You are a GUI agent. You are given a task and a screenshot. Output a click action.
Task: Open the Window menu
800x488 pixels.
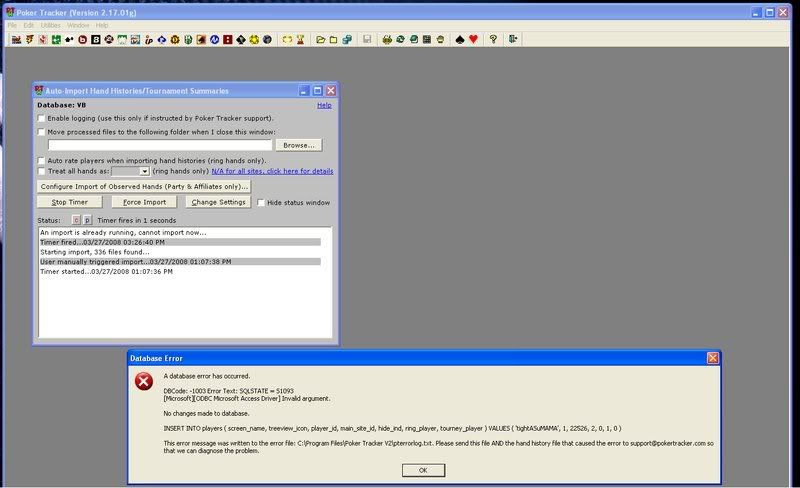tap(78, 24)
